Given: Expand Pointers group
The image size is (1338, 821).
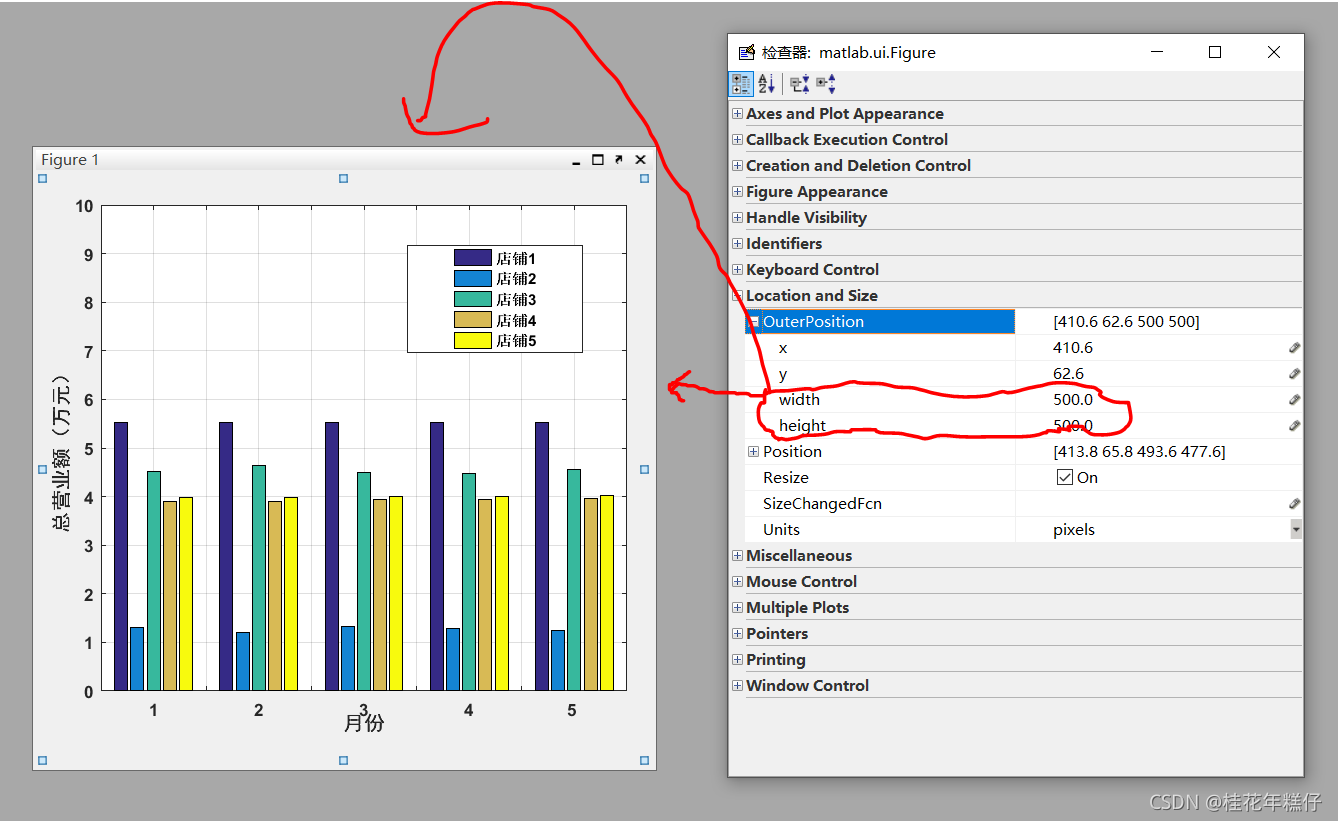Looking at the screenshot, I should [x=738, y=634].
